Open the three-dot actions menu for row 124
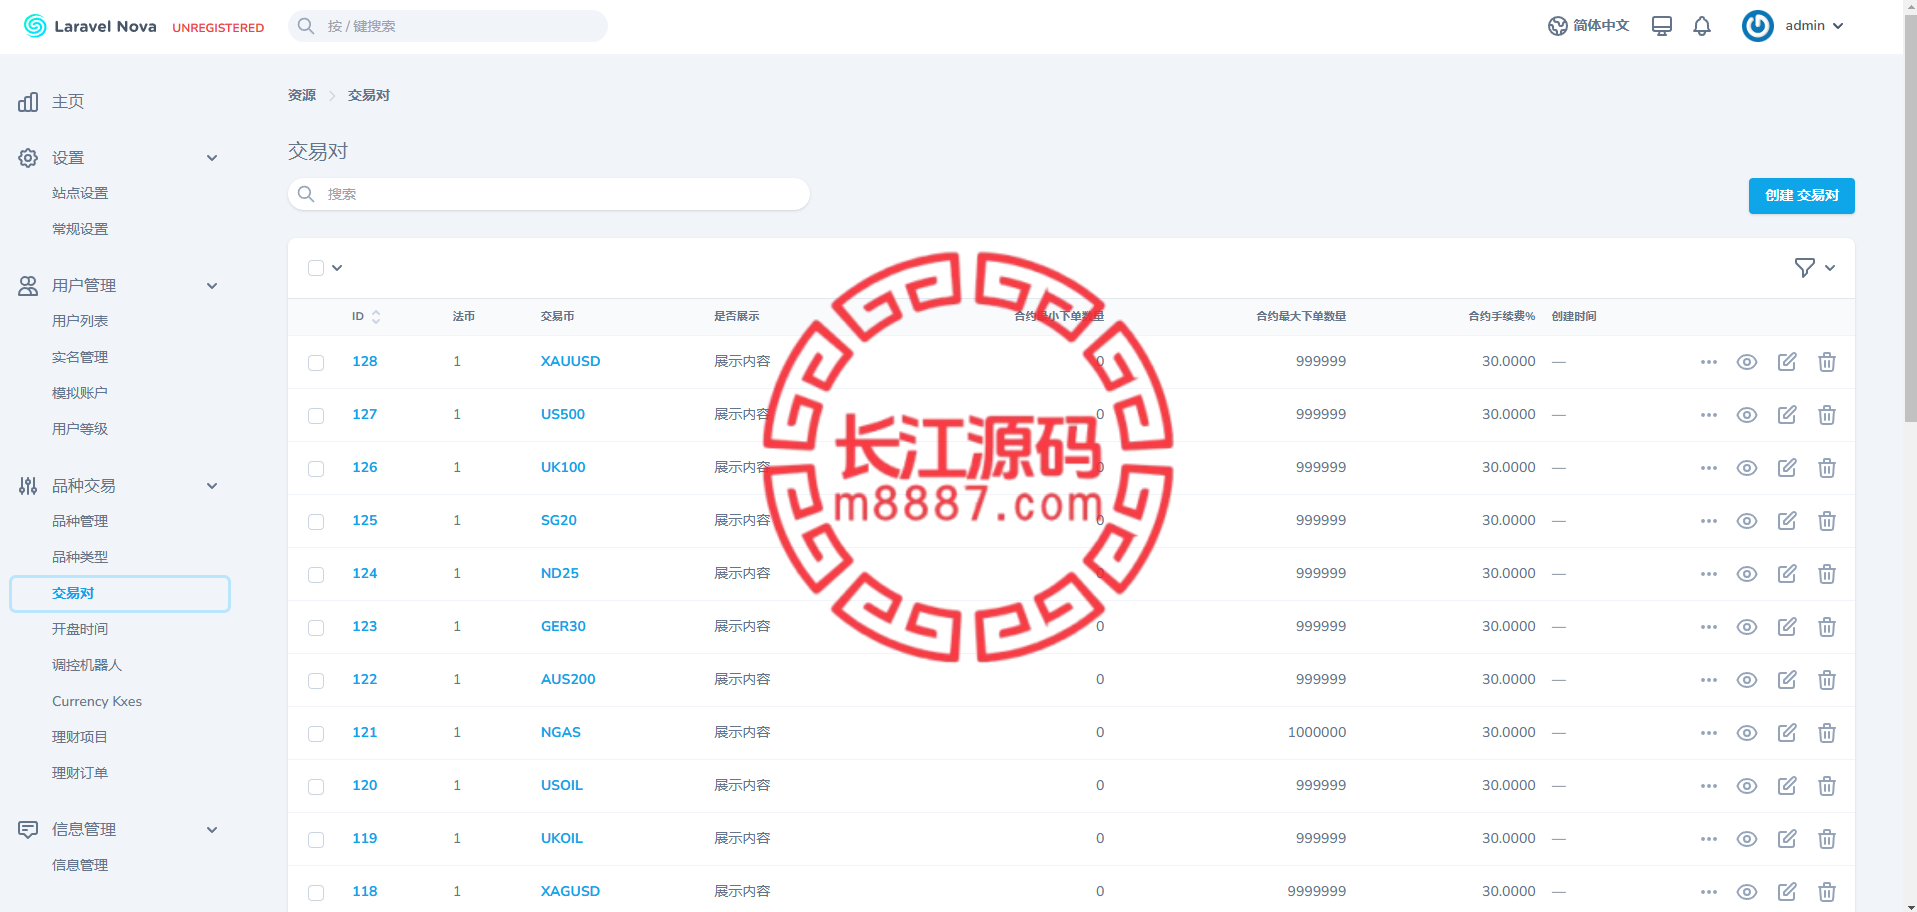Screen dimensions: 1917x912 point(1709,574)
